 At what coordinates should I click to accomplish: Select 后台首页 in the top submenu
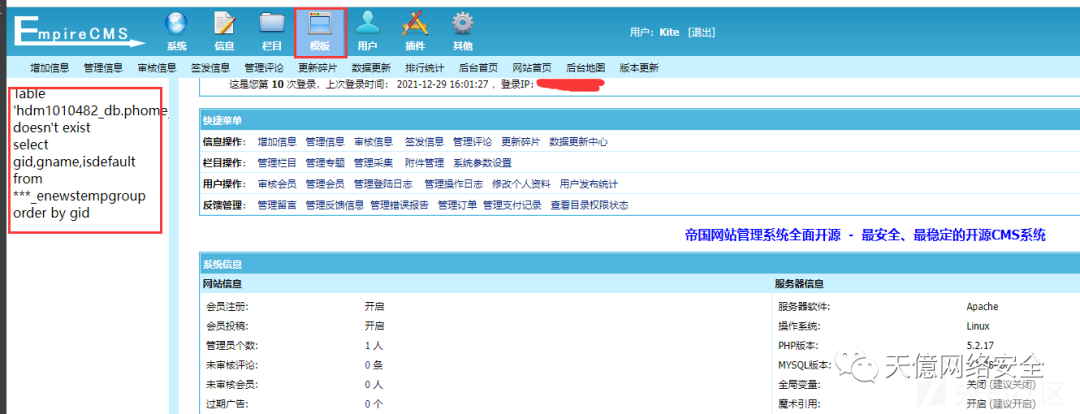479,68
